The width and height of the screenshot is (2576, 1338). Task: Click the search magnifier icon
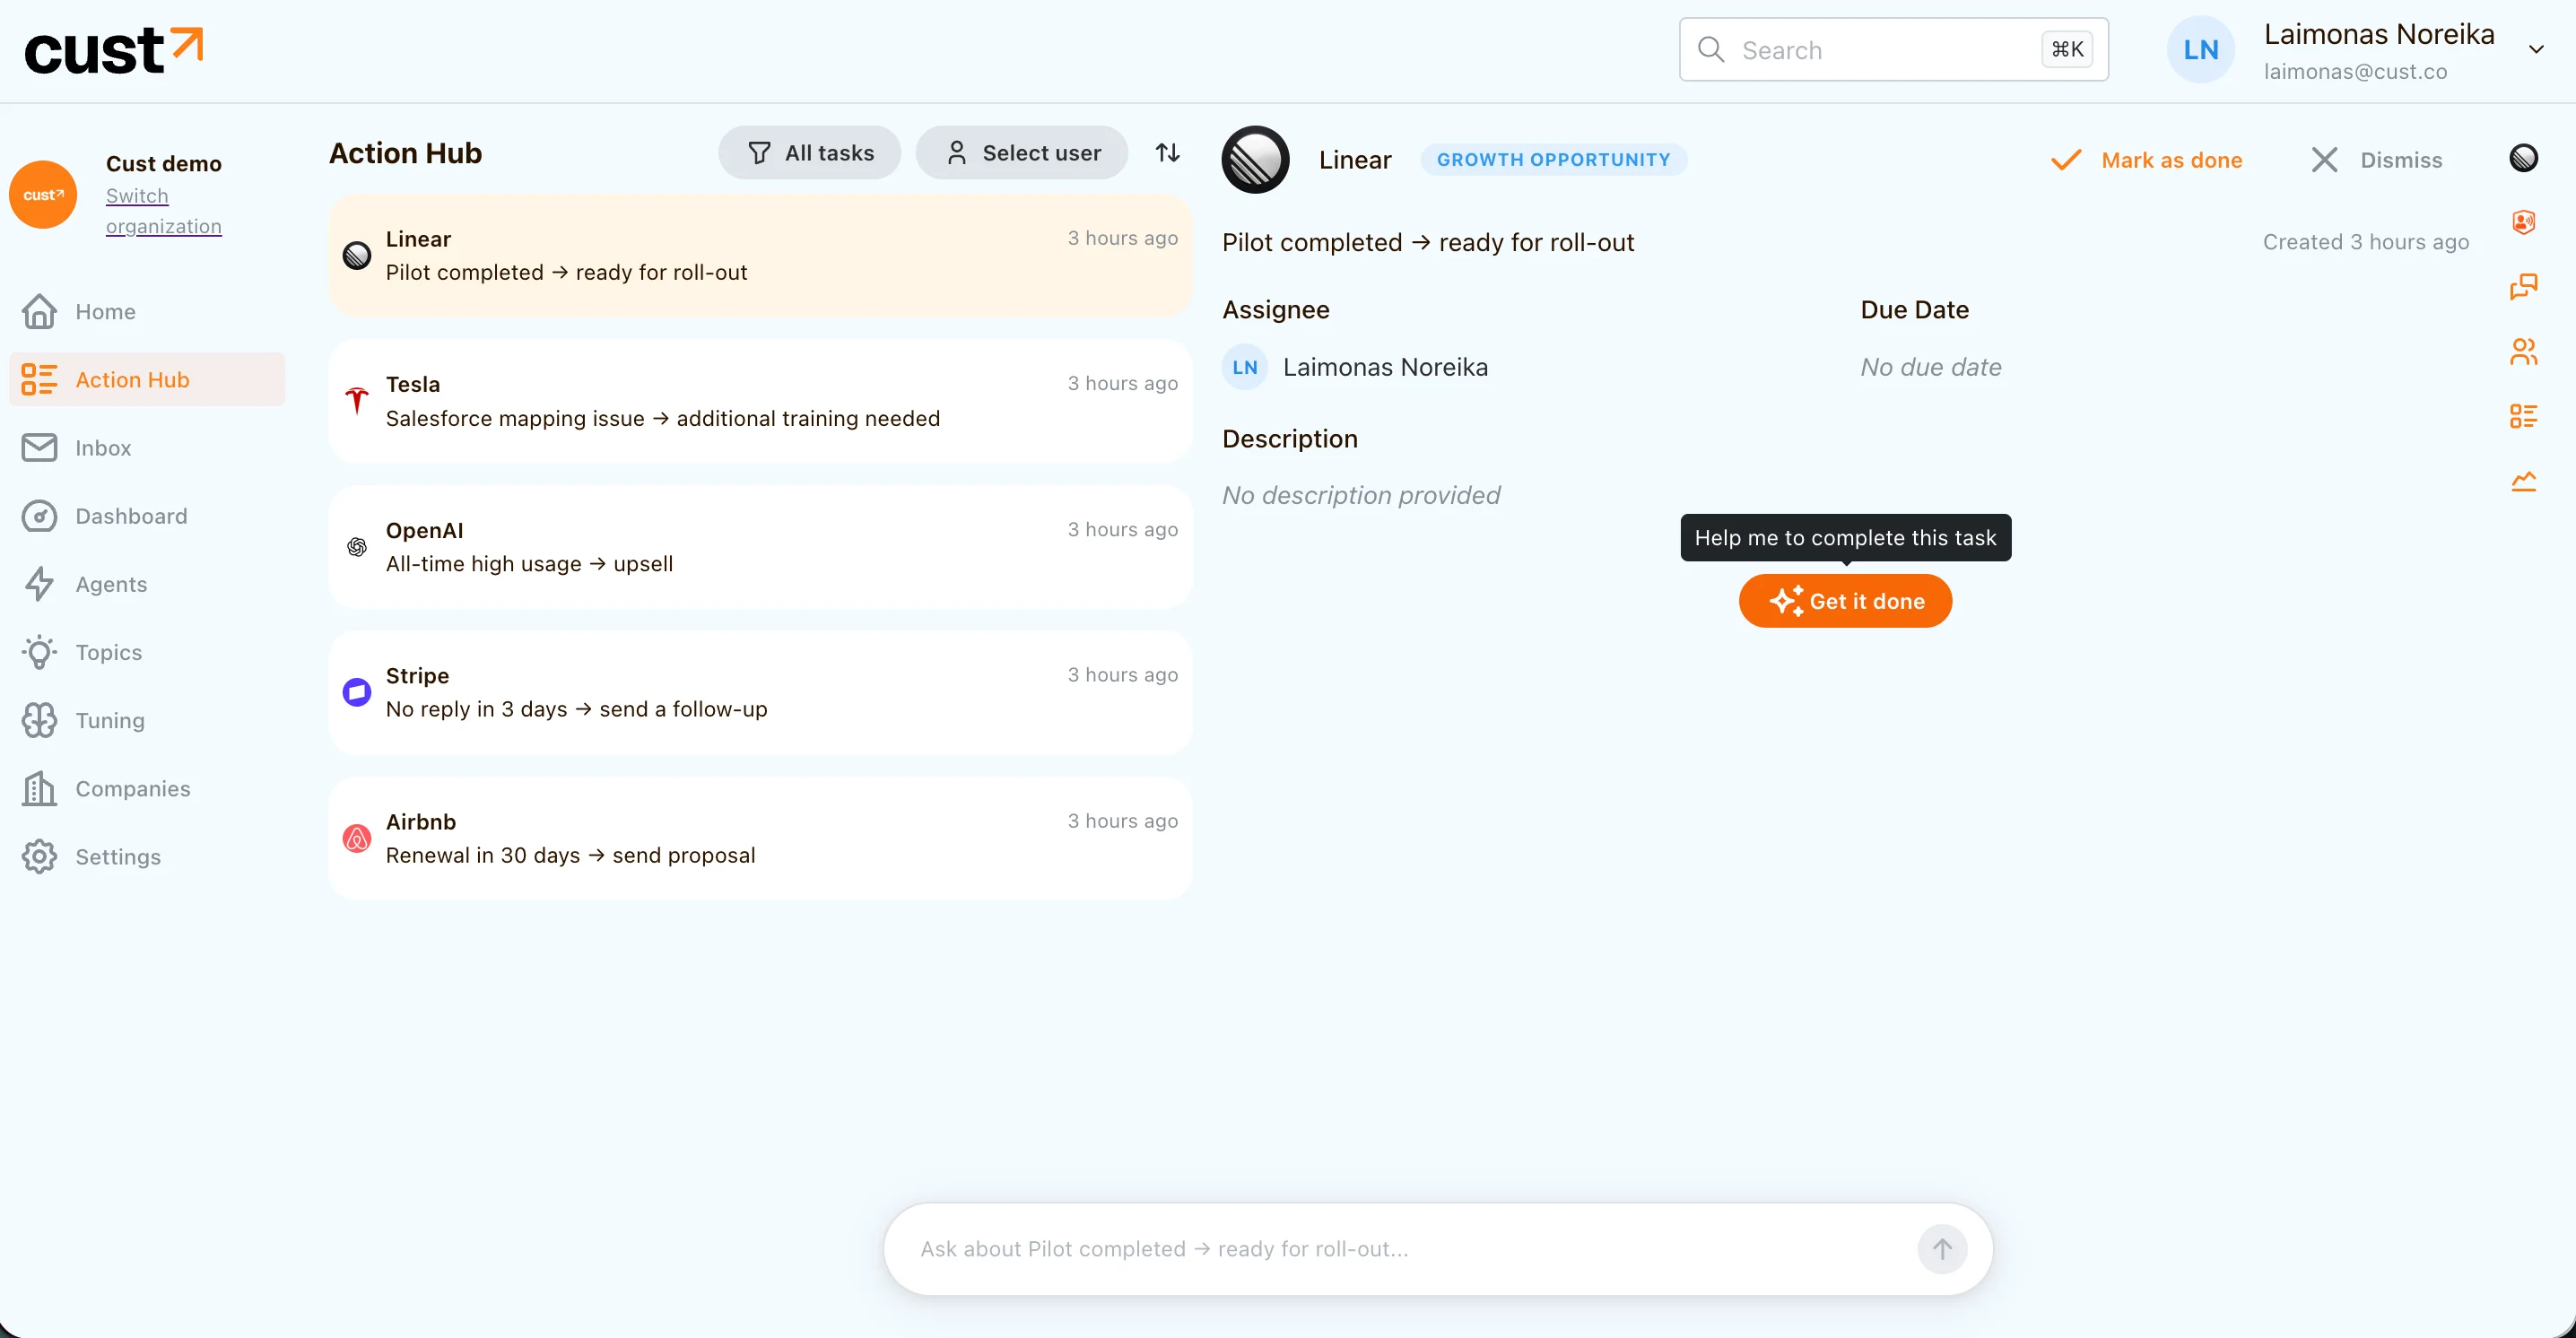pos(1711,49)
